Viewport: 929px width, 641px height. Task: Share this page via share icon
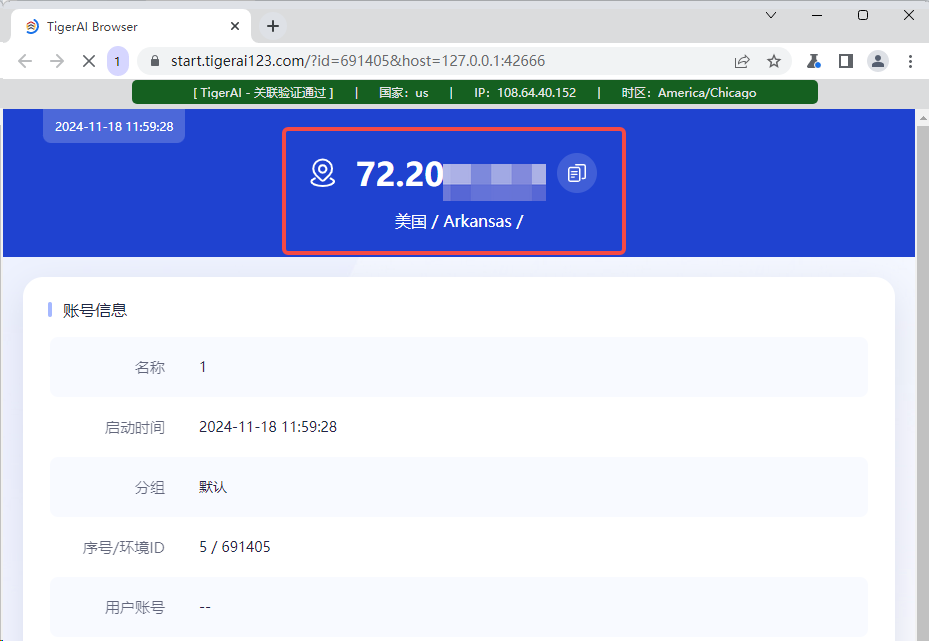click(742, 61)
